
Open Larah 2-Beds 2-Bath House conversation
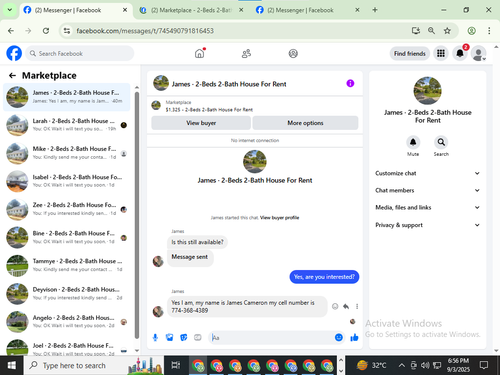[67, 125]
